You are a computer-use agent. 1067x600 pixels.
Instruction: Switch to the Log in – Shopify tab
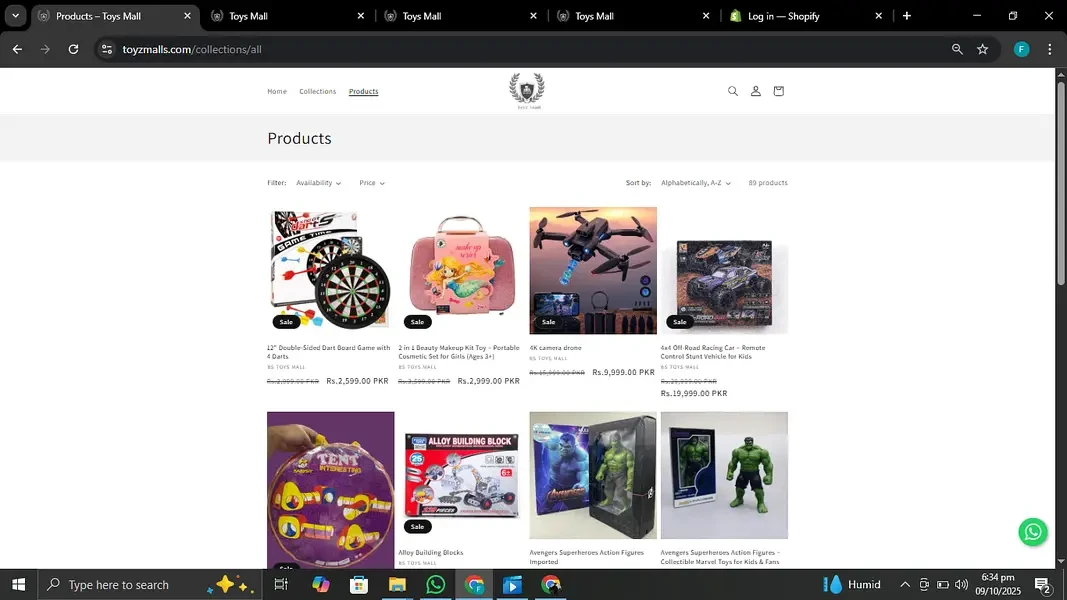(803, 16)
